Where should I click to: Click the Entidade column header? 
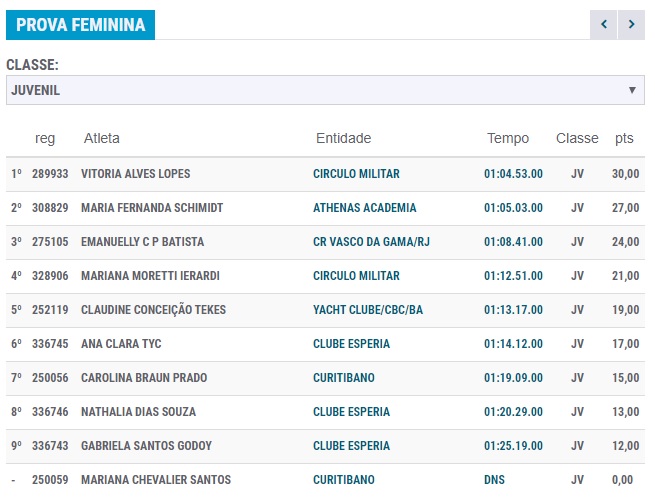click(x=343, y=138)
